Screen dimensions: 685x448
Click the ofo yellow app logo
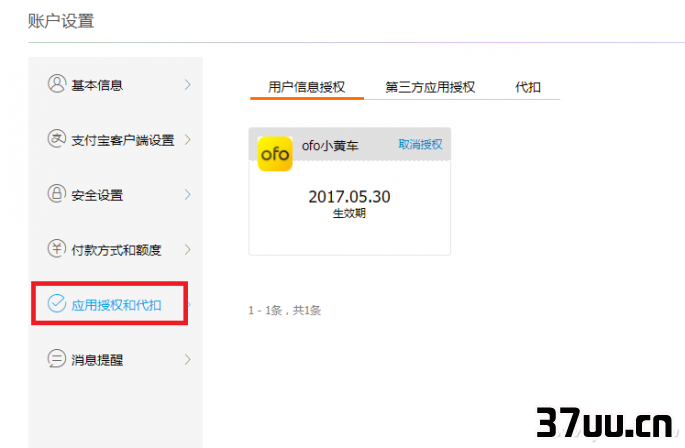(x=275, y=153)
